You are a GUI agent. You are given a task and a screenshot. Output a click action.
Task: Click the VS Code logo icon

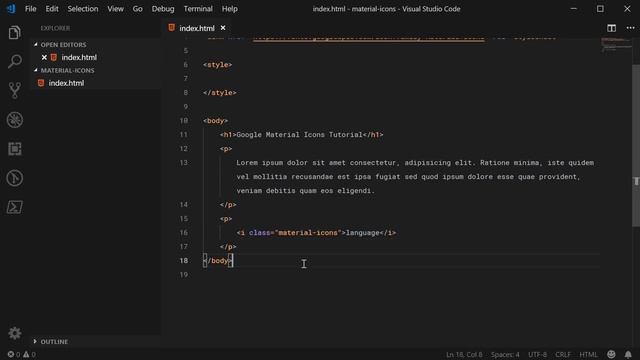click(x=11, y=9)
